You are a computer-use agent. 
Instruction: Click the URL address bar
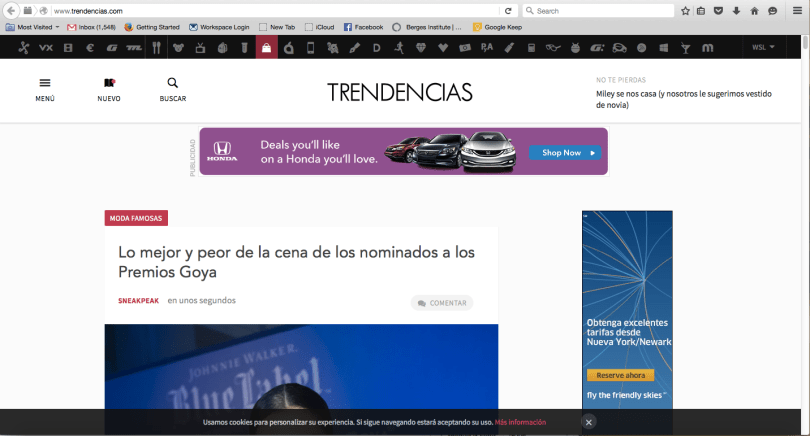(x=275, y=11)
